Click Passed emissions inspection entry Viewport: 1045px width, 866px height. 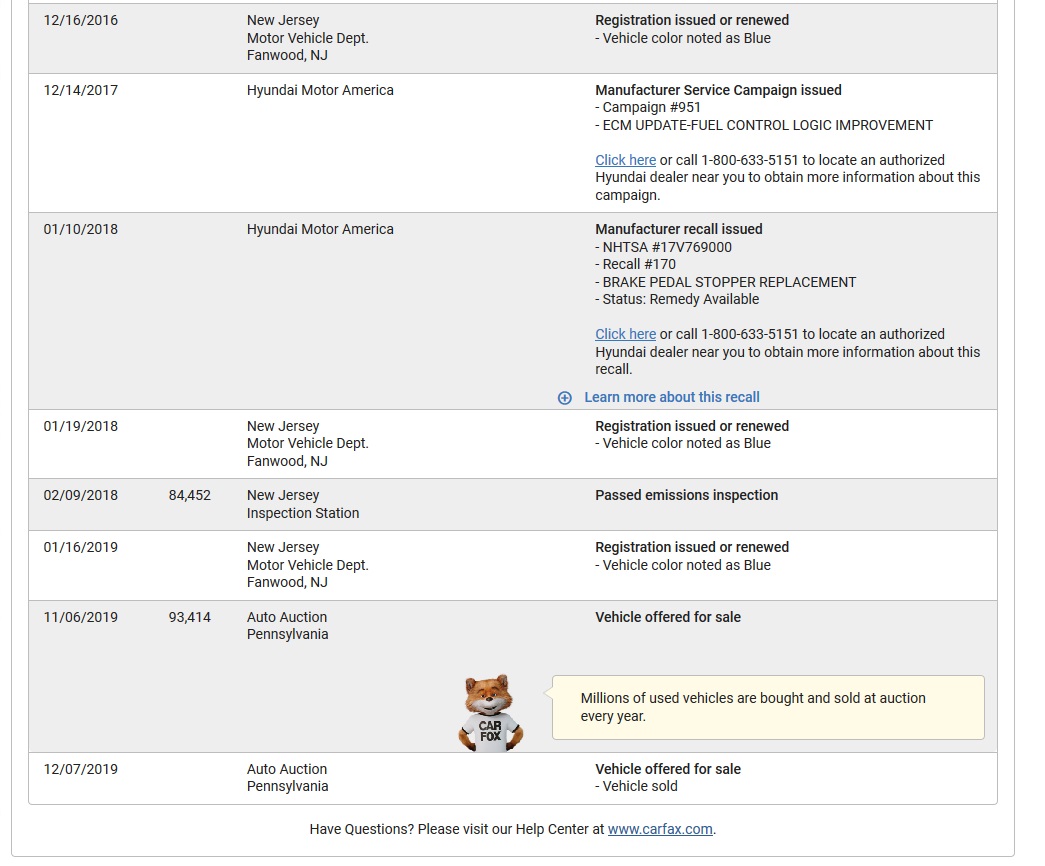pyautogui.click(x=686, y=495)
